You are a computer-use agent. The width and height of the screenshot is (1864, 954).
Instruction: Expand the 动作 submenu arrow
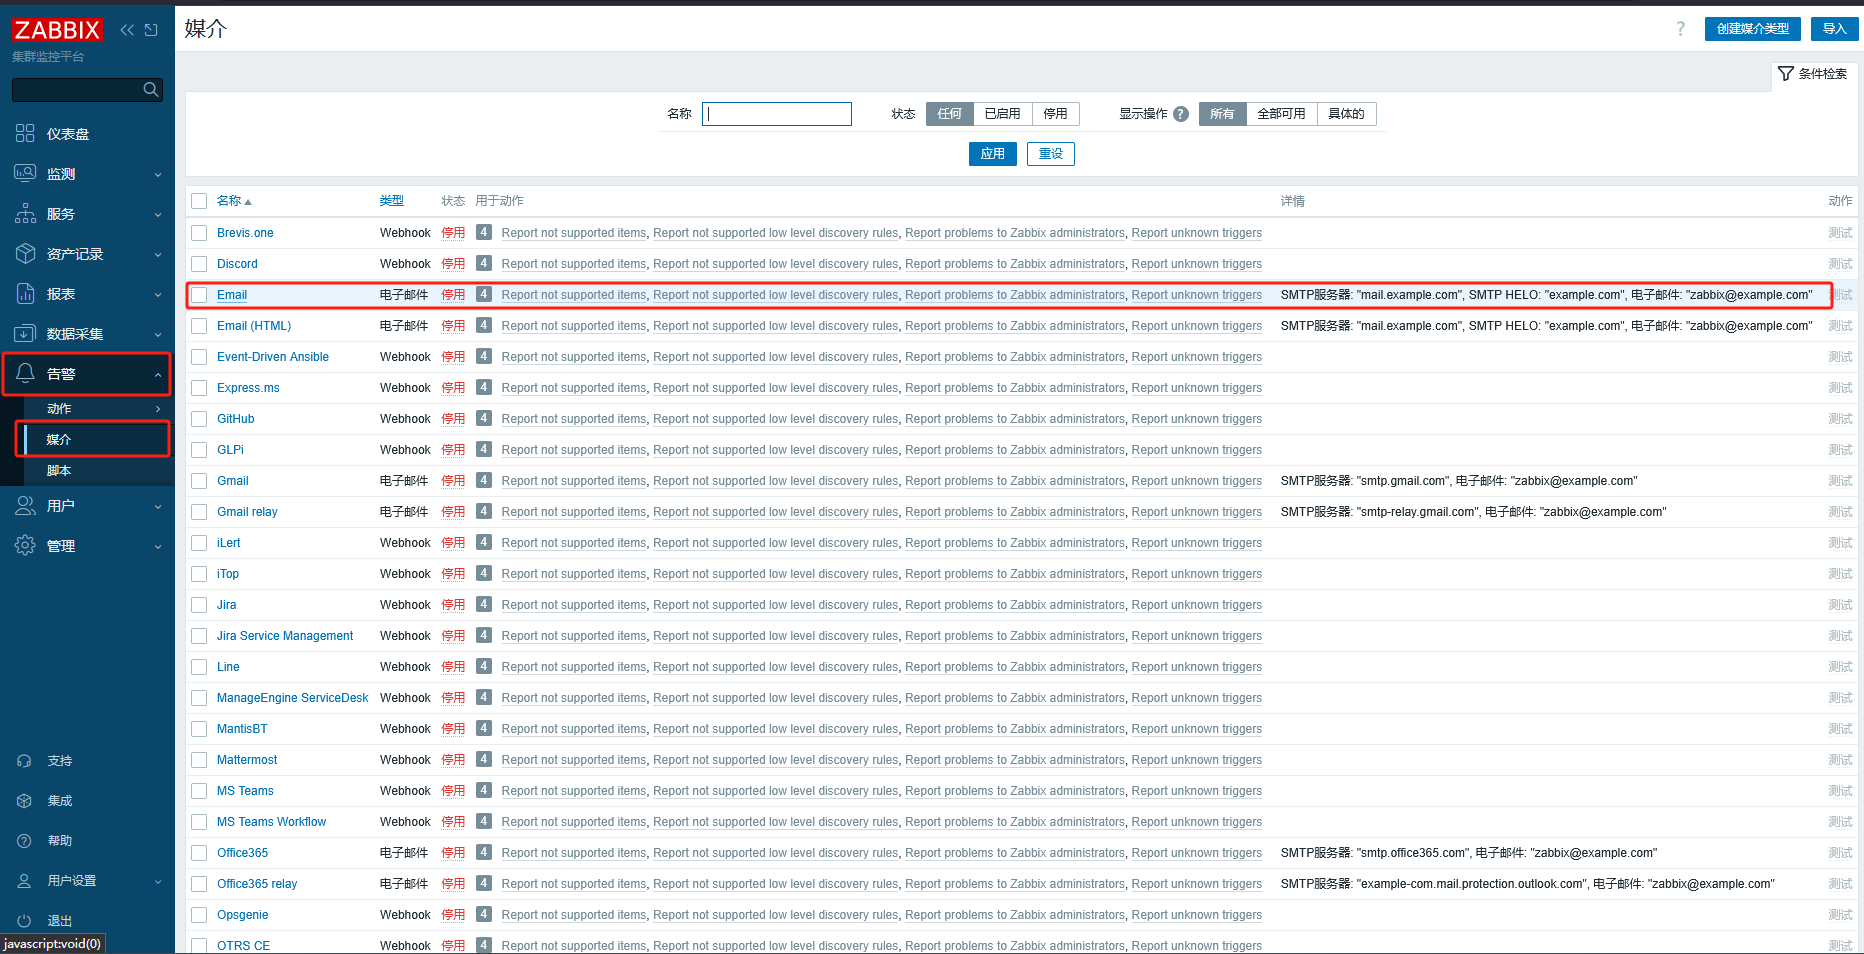point(158,409)
